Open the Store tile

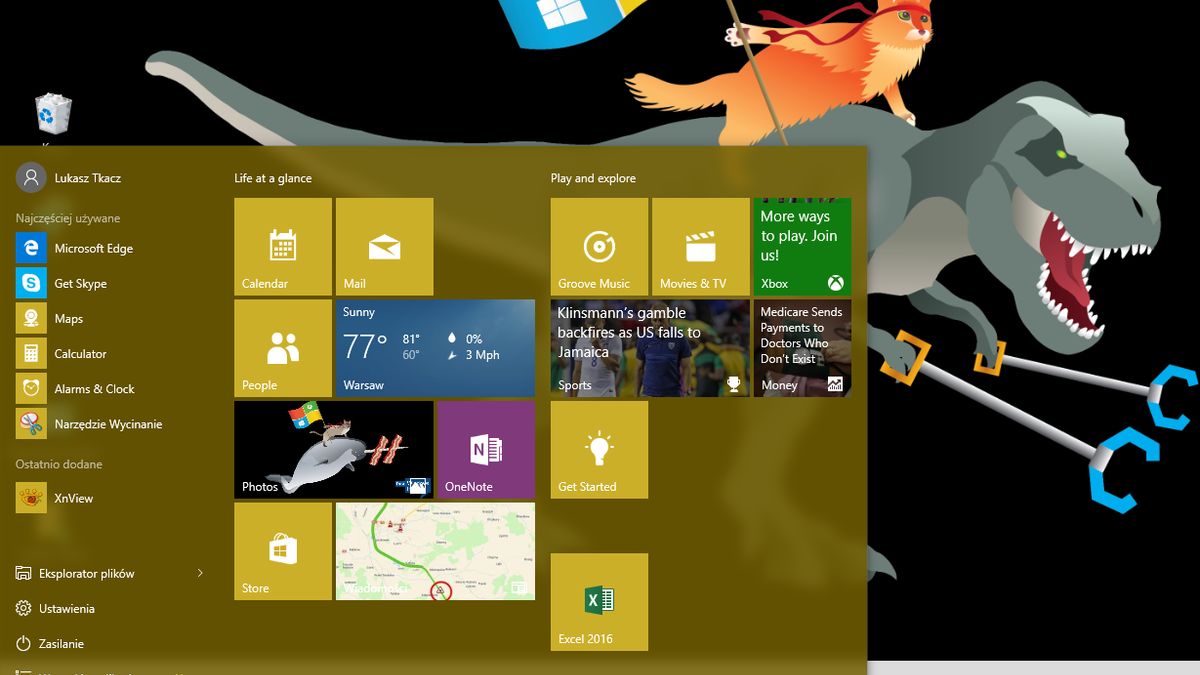tap(283, 551)
